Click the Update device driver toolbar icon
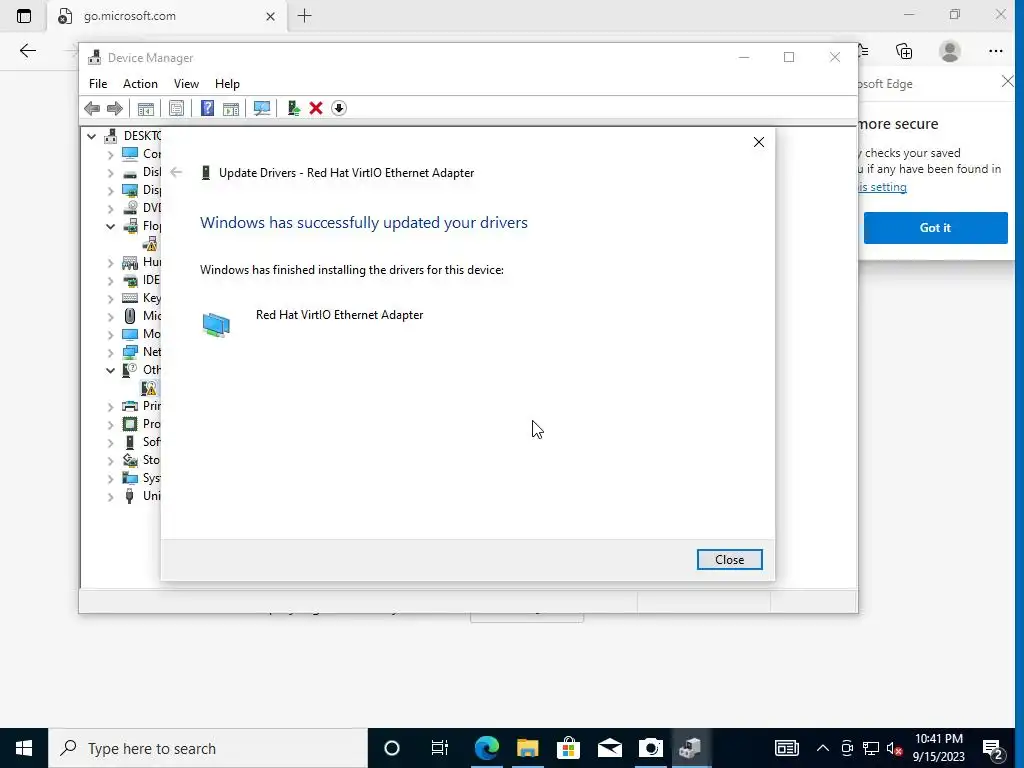 tap(293, 108)
